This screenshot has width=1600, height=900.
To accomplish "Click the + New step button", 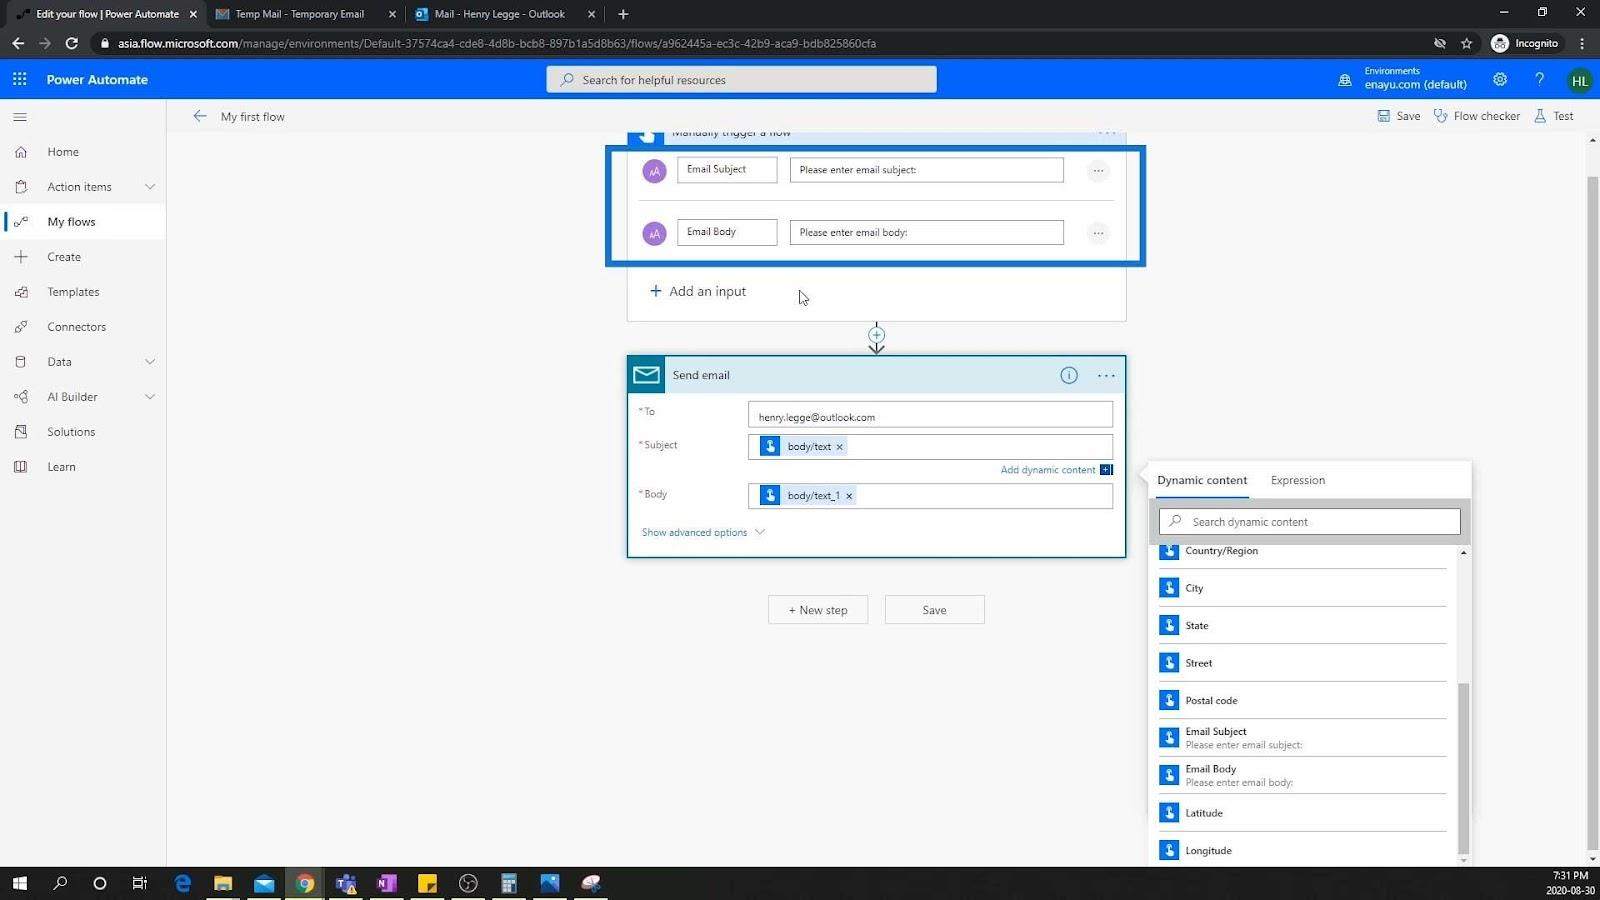I will click(x=818, y=610).
